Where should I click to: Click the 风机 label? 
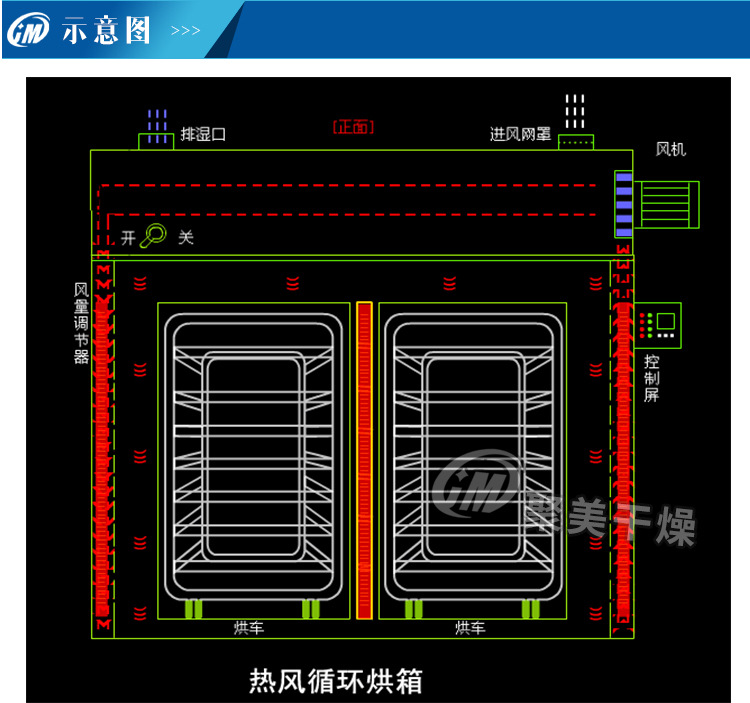coord(671,149)
